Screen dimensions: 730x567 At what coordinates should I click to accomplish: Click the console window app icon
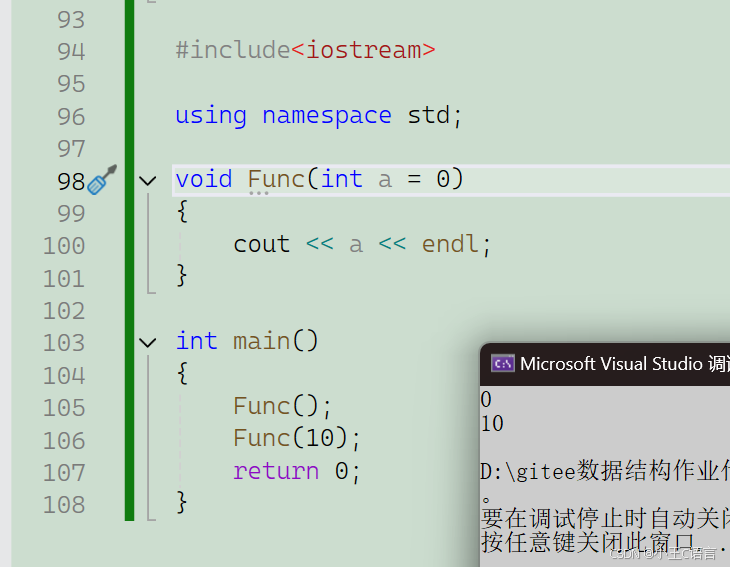click(502, 364)
